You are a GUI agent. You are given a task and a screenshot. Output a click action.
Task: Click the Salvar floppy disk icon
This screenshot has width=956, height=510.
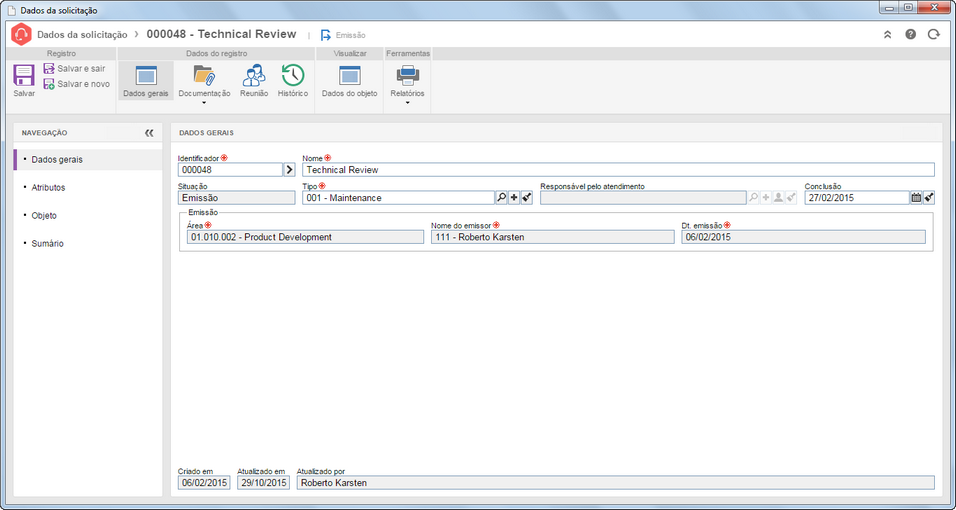click(24, 76)
